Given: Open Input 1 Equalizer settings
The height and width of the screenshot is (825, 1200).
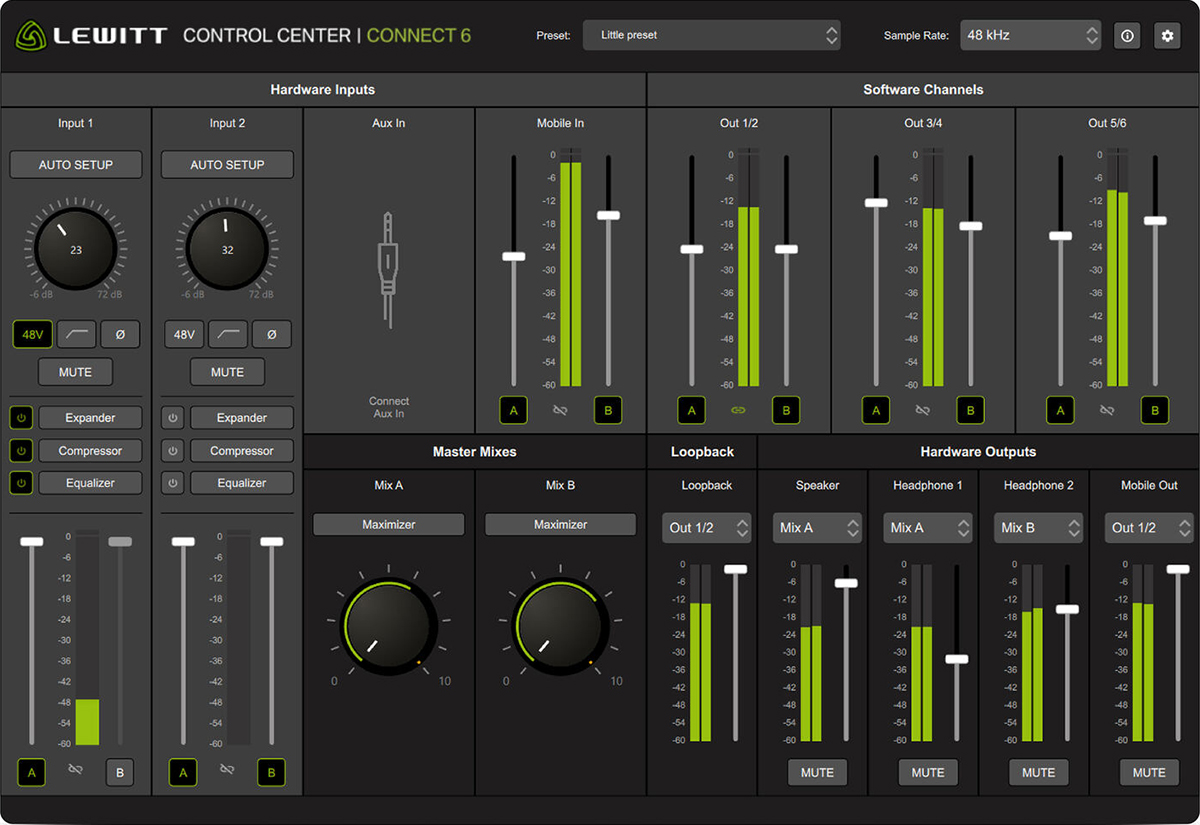Looking at the screenshot, I should click(90, 483).
